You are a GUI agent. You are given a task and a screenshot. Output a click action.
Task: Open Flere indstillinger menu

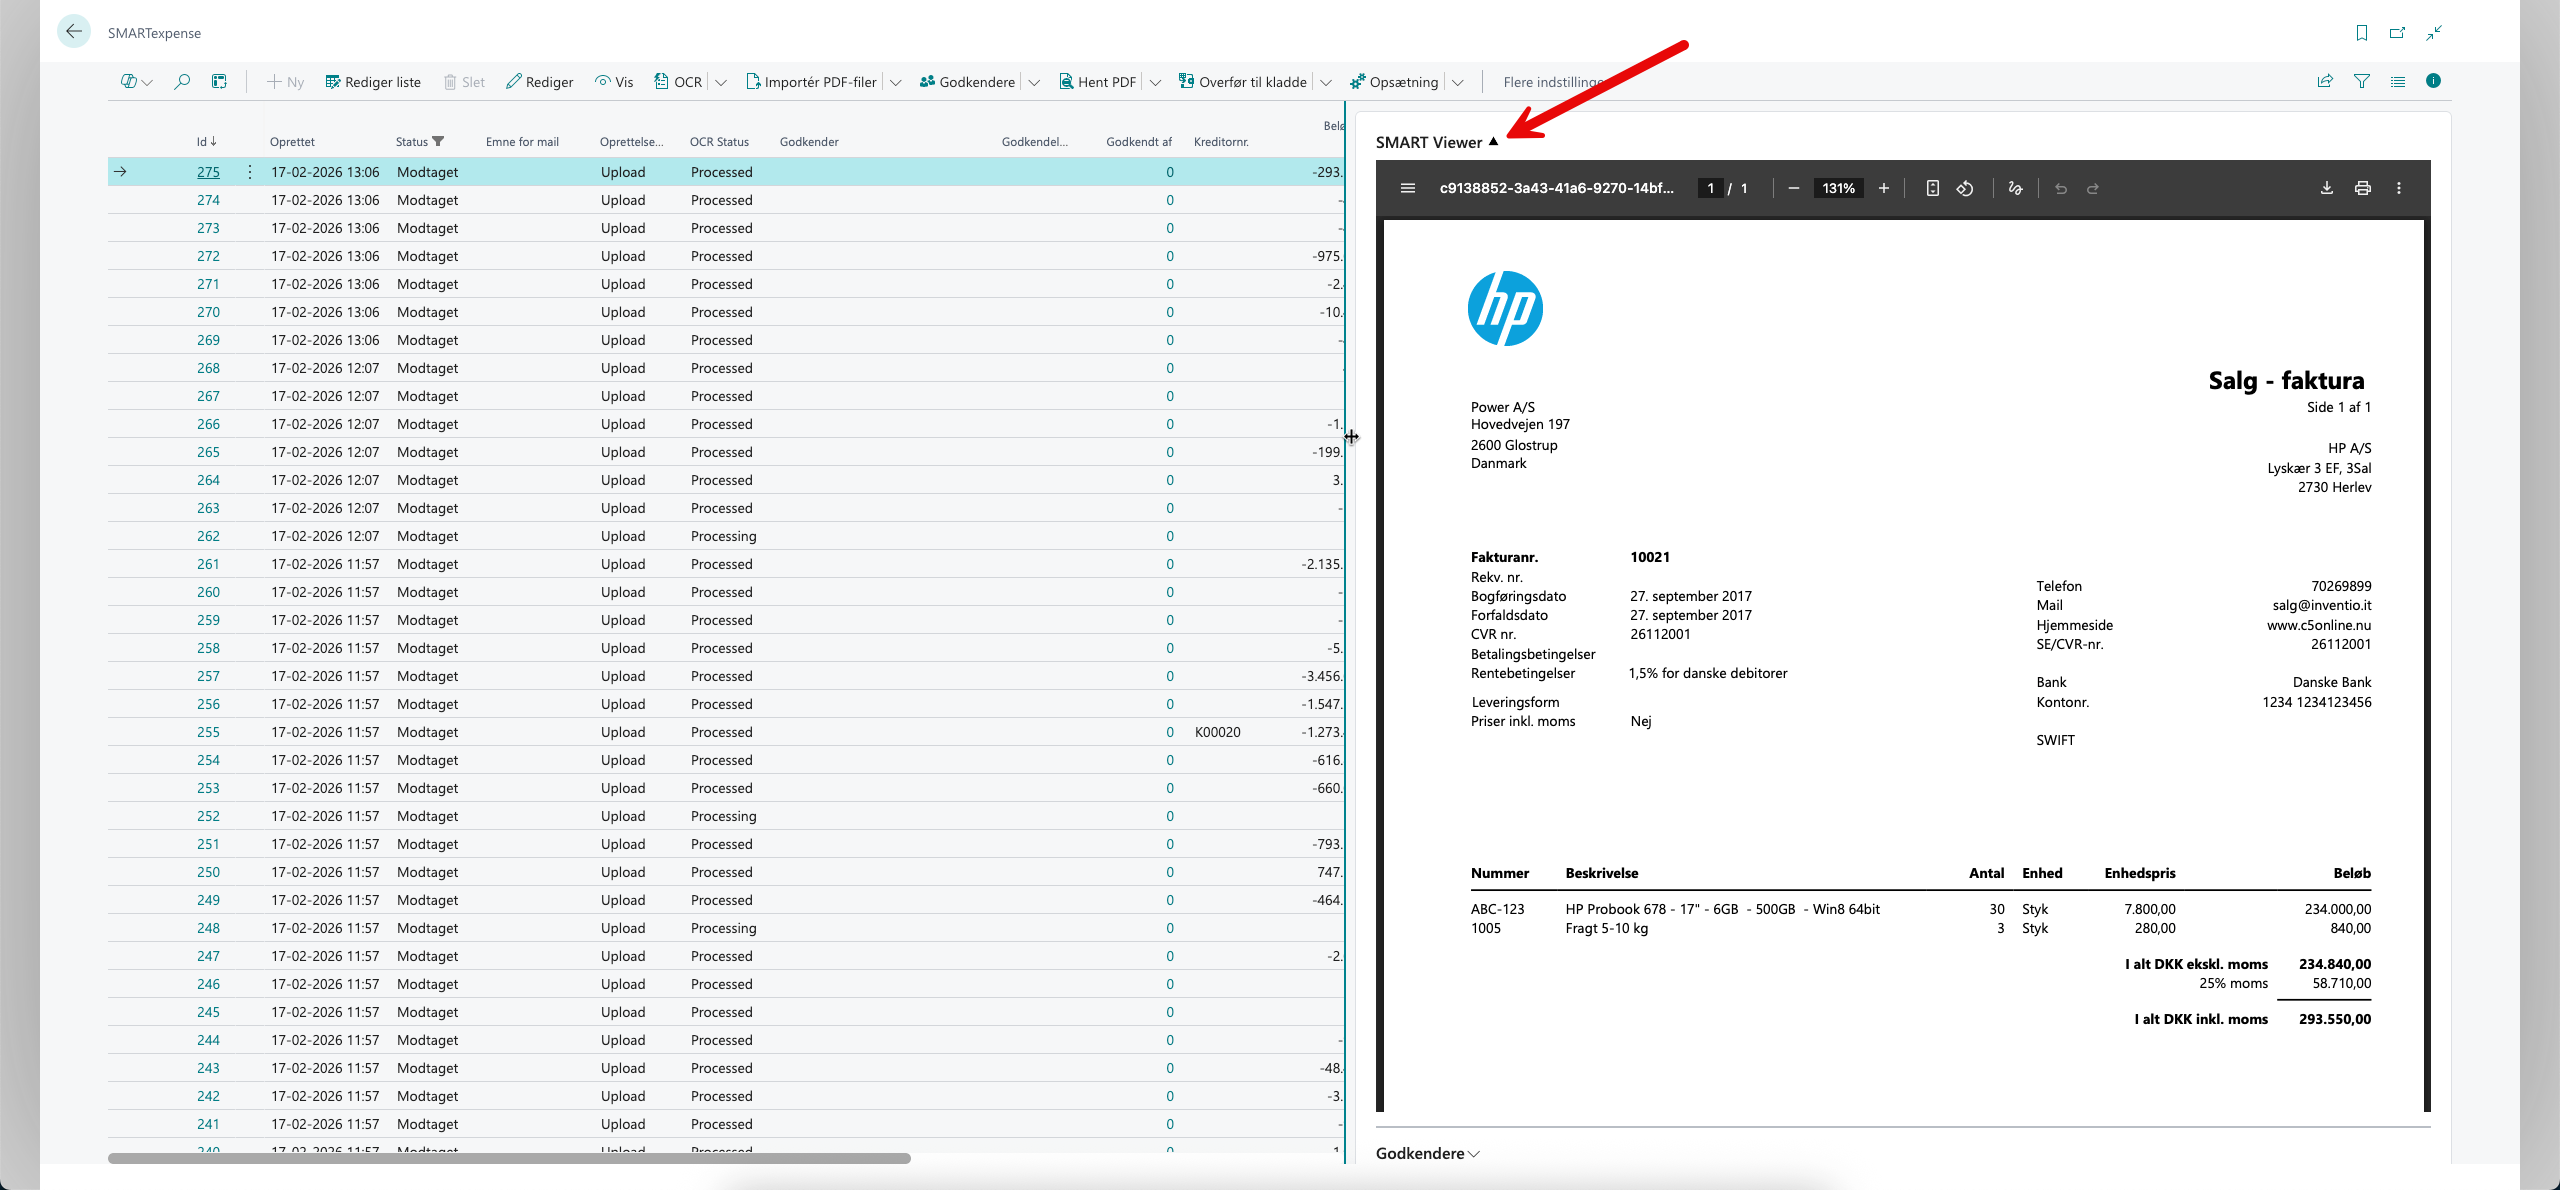1553,82
